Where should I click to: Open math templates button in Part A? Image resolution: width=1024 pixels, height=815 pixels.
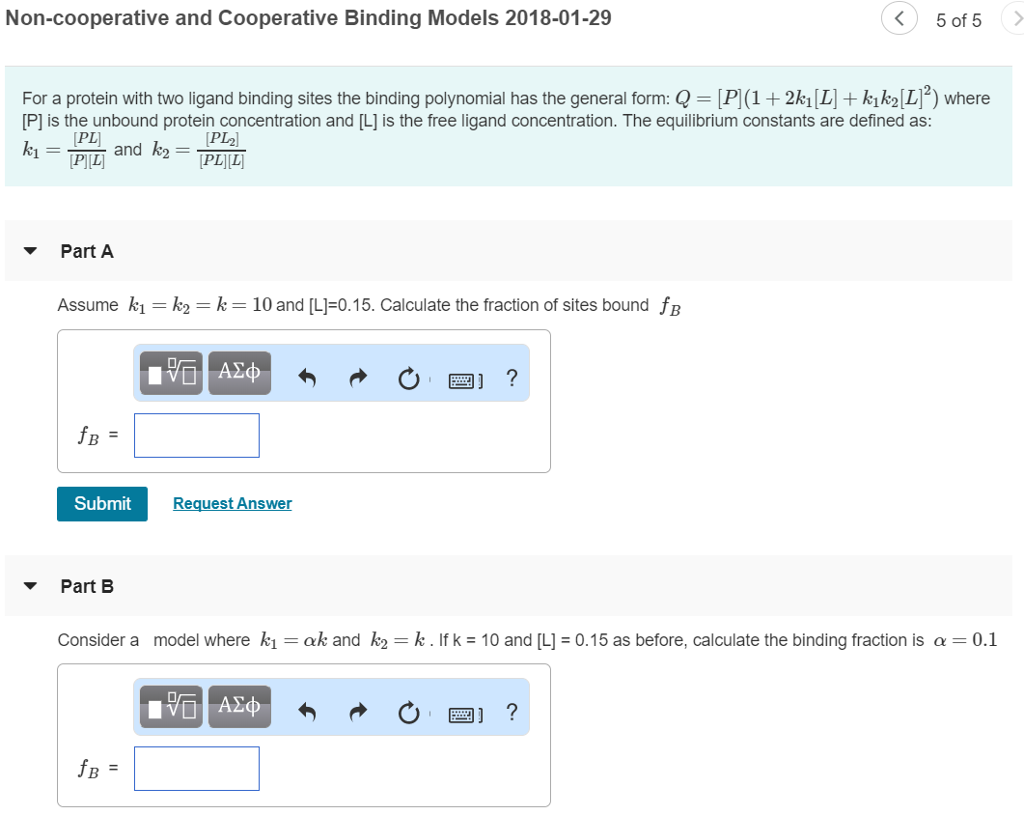[172, 375]
